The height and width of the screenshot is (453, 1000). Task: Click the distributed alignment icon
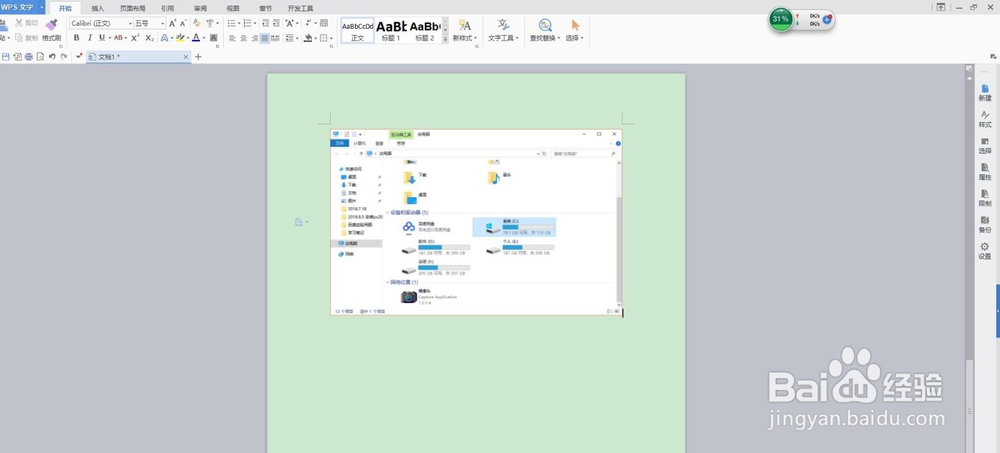275,38
